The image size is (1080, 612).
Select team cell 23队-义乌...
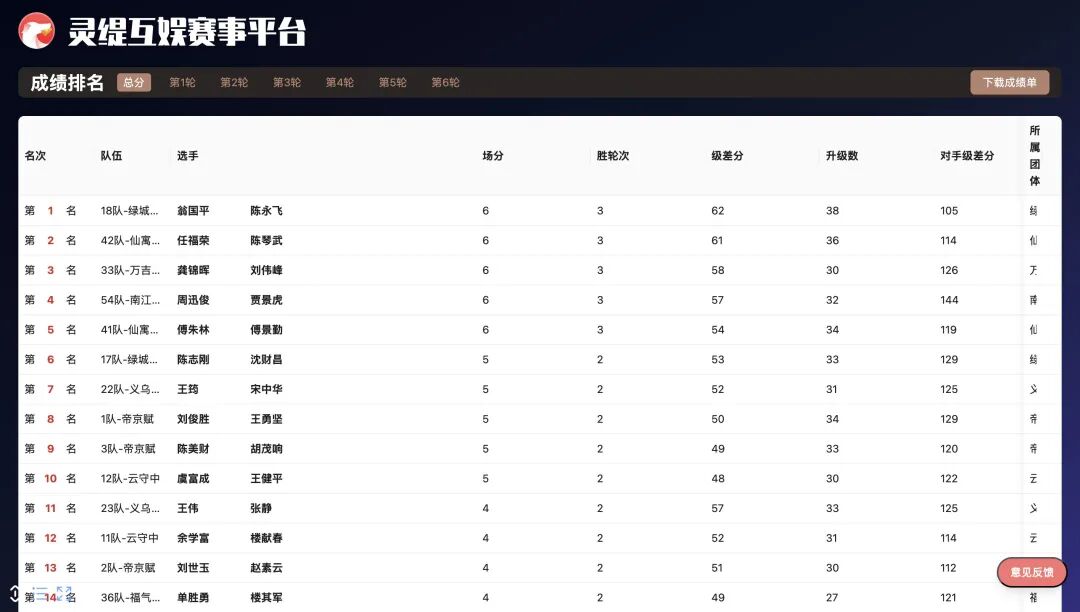point(129,508)
